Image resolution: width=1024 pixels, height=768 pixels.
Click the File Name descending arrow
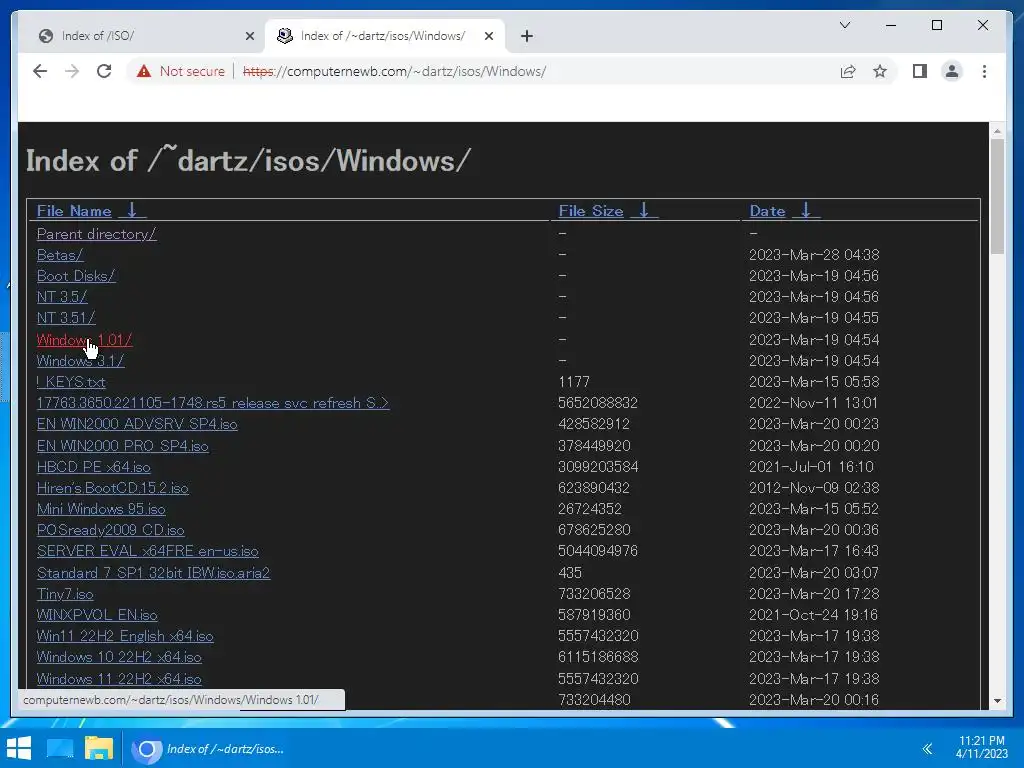[x=132, y=210]
